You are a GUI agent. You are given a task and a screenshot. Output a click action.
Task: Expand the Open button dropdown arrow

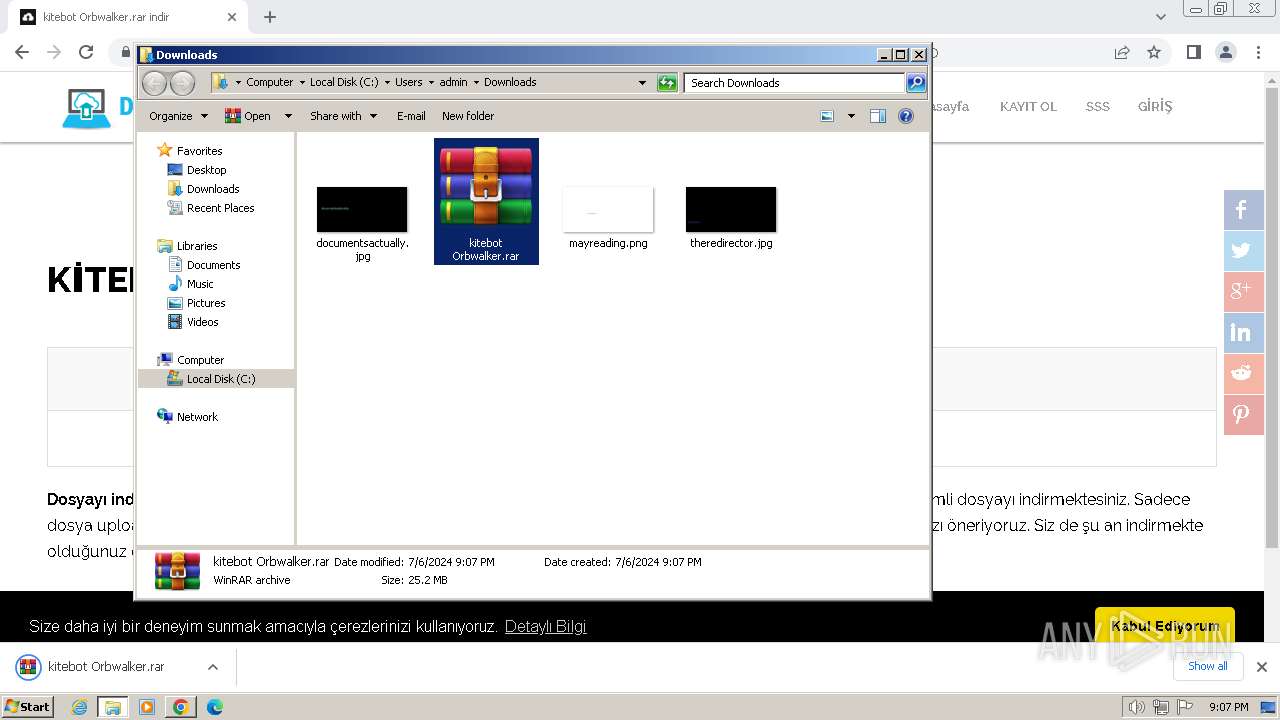pos(288,116)
